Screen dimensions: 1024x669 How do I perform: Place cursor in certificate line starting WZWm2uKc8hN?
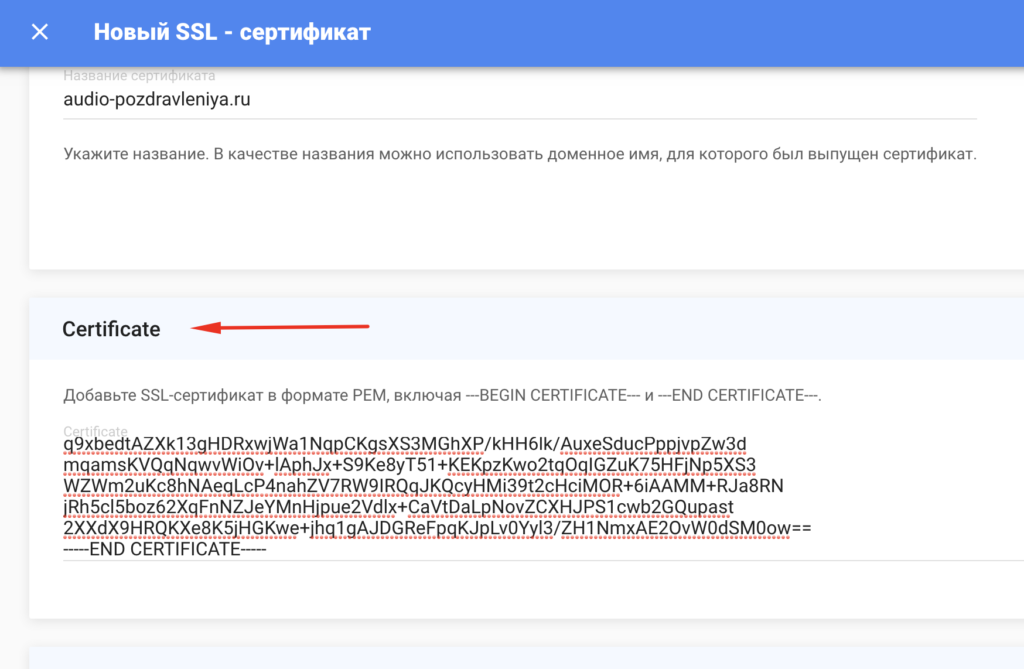[x=423, y=485]
